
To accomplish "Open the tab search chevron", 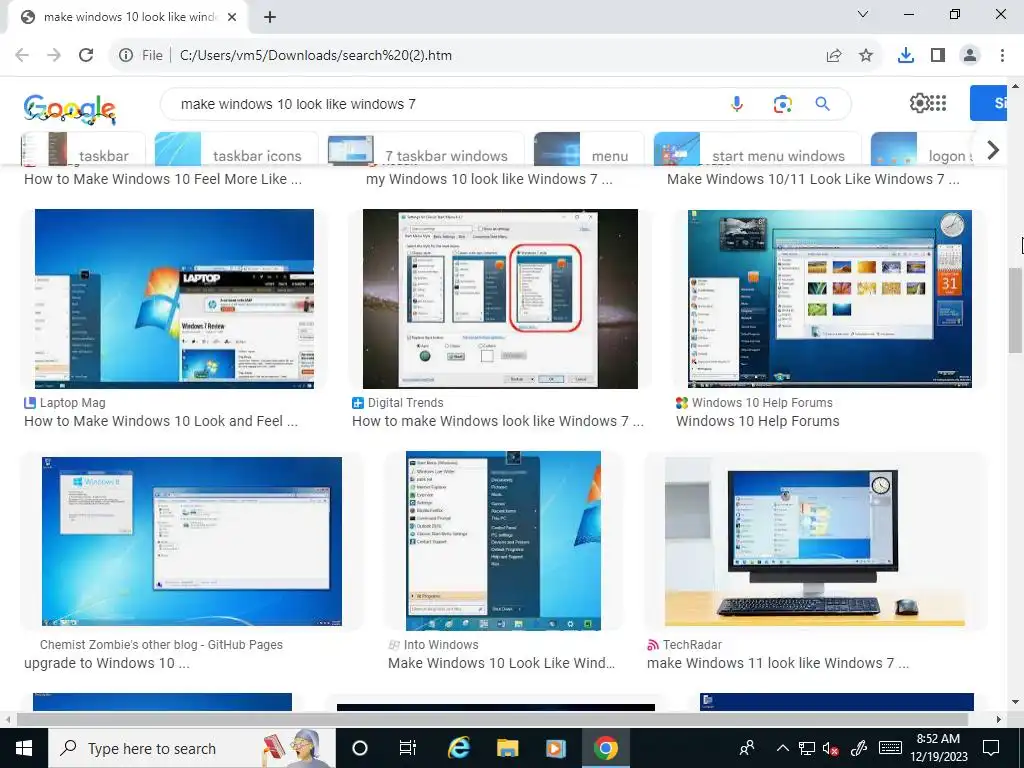I will pyautogui.click(x=863, y=14).
